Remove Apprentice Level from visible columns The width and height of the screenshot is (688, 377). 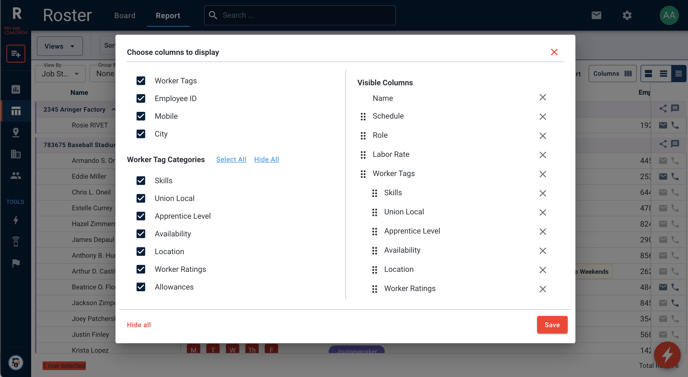click(x=542, y=232)
